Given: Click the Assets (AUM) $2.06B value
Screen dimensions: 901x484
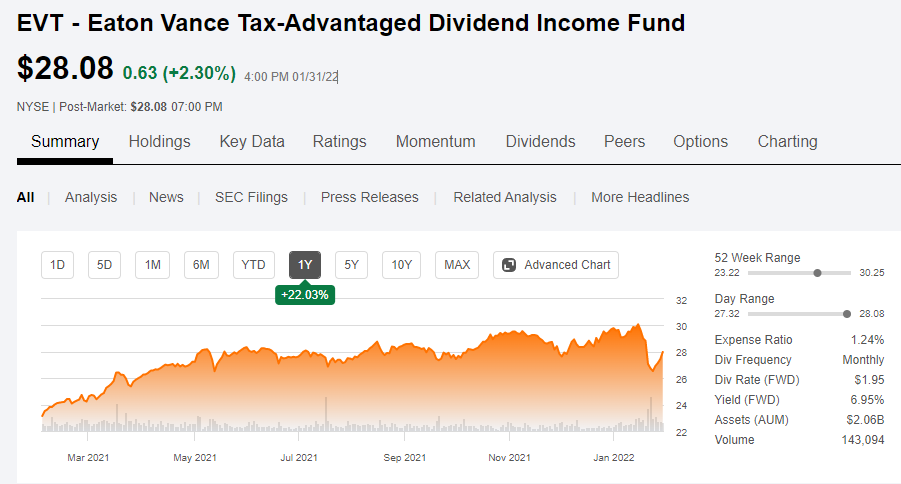Looking at the screenshot, I should point(865,420).
